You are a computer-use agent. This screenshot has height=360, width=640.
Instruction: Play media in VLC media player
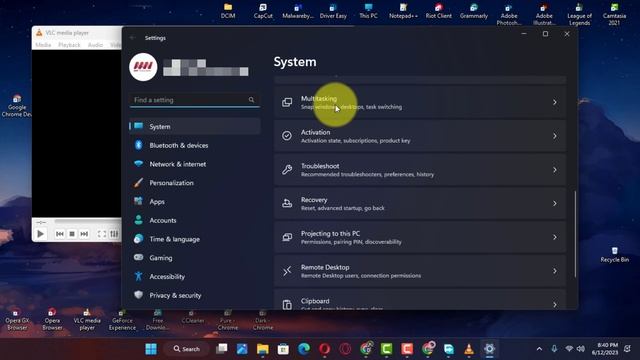pyautogui.click(x=40, y=234)
